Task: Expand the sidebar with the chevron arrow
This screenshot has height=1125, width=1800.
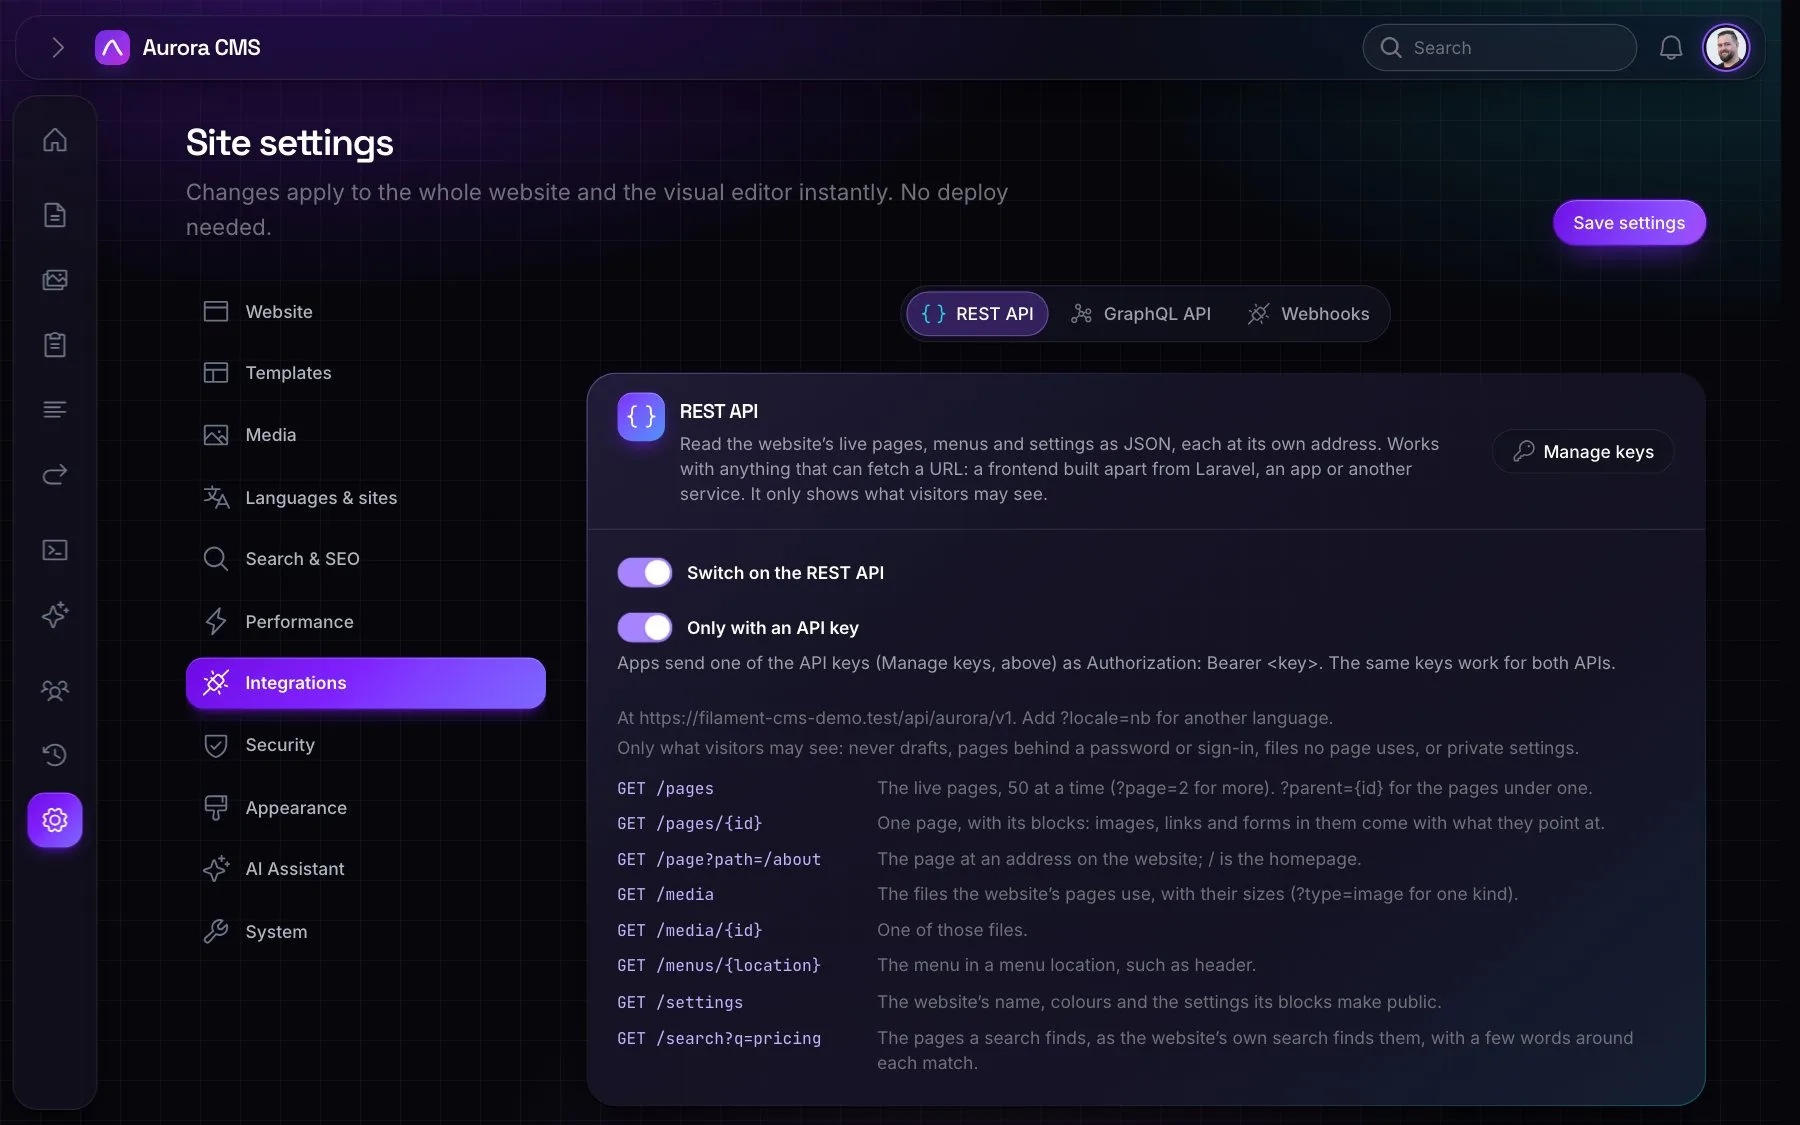Action: point(57,47)
